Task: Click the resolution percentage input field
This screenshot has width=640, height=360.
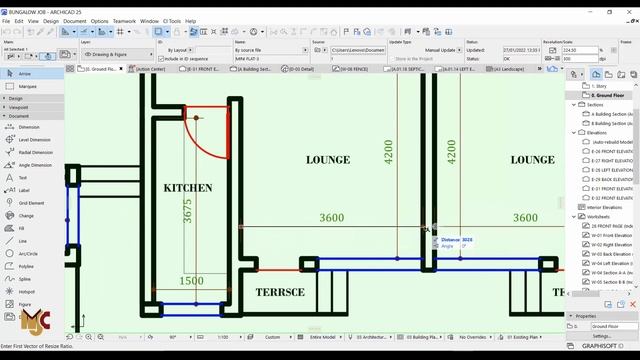Action: coord(580,50)
